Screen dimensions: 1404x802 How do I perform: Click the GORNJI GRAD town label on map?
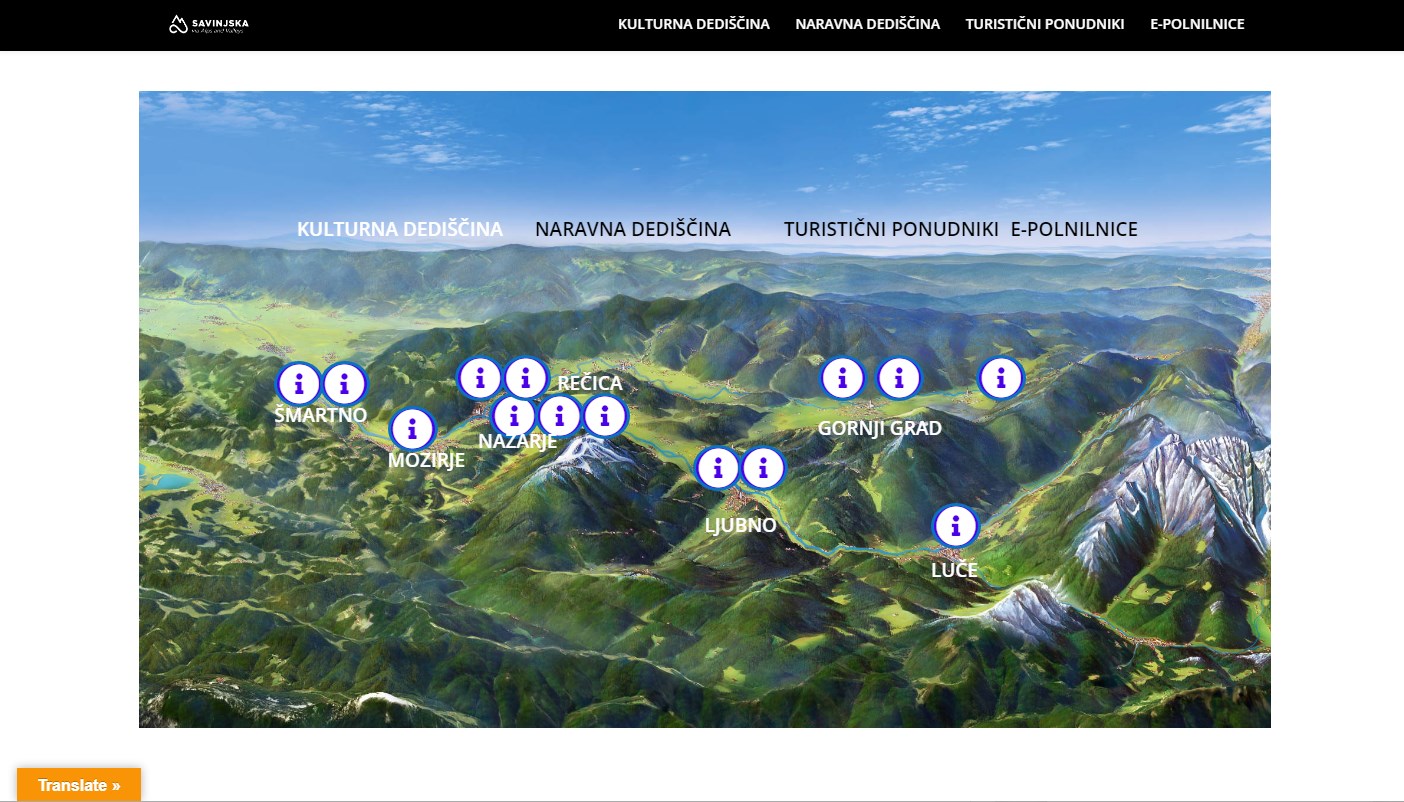pyautogui.click(x=880, y=428)
